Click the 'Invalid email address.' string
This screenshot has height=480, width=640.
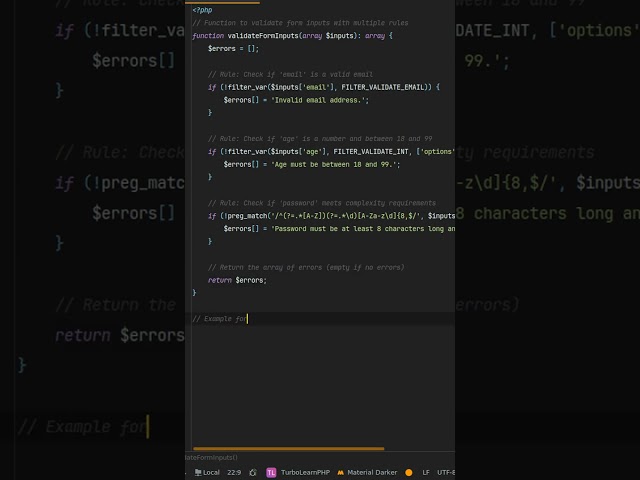pos(318,100)
